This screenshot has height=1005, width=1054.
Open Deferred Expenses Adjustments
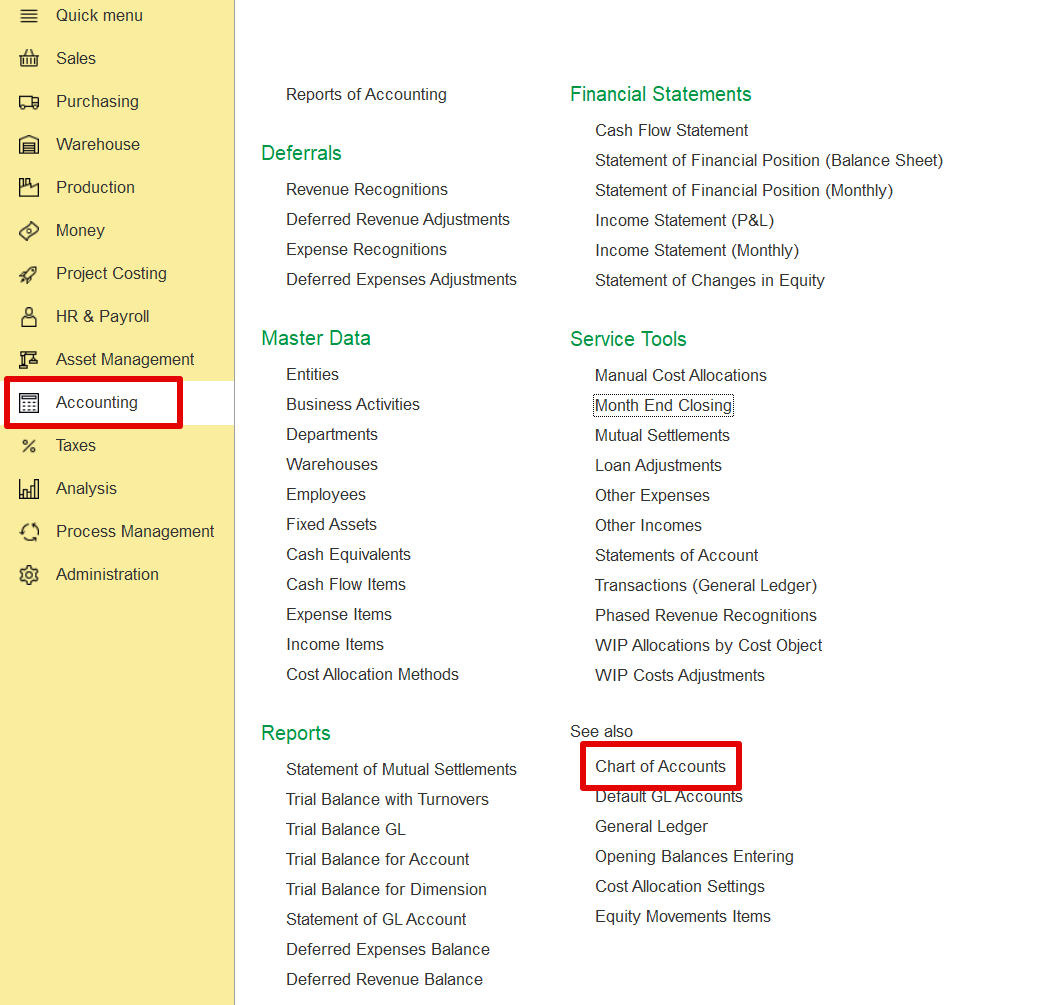click(401, 280)
